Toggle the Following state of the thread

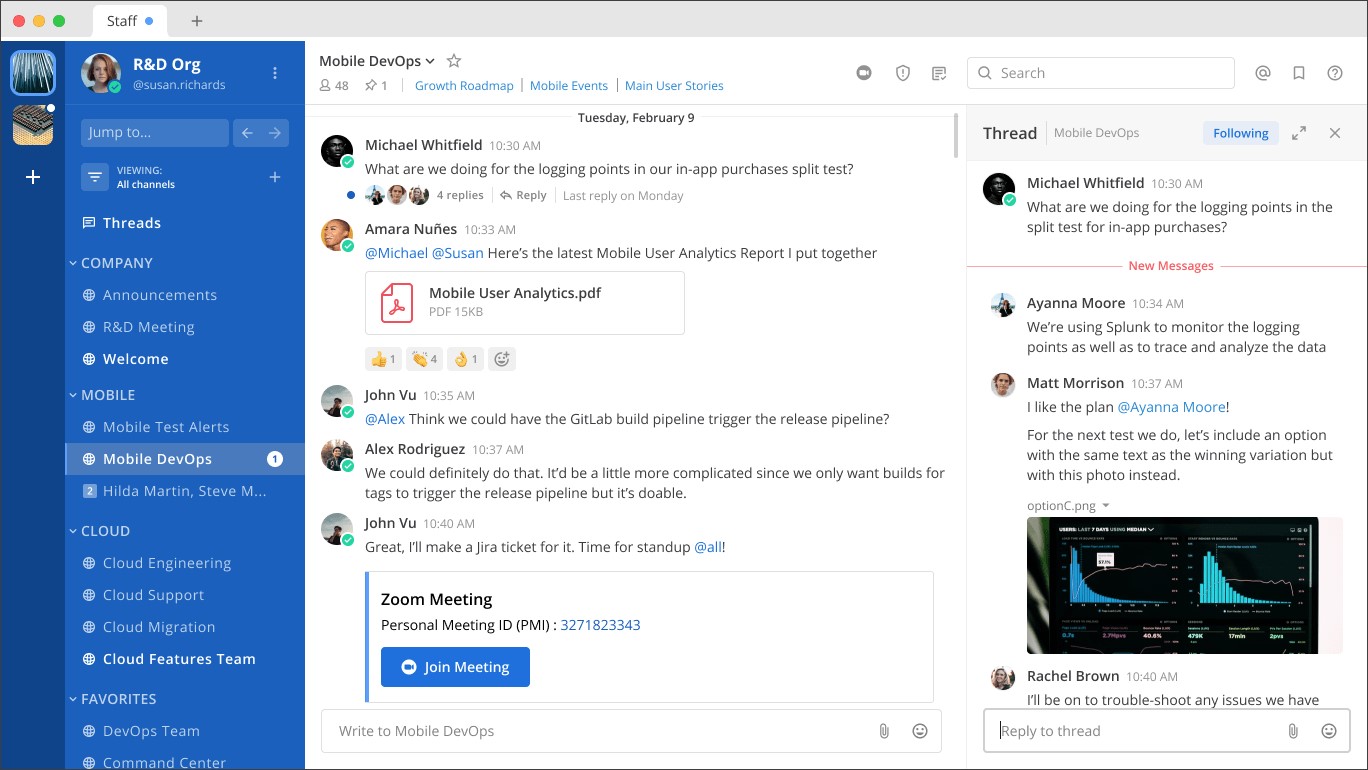point(1240,133)
